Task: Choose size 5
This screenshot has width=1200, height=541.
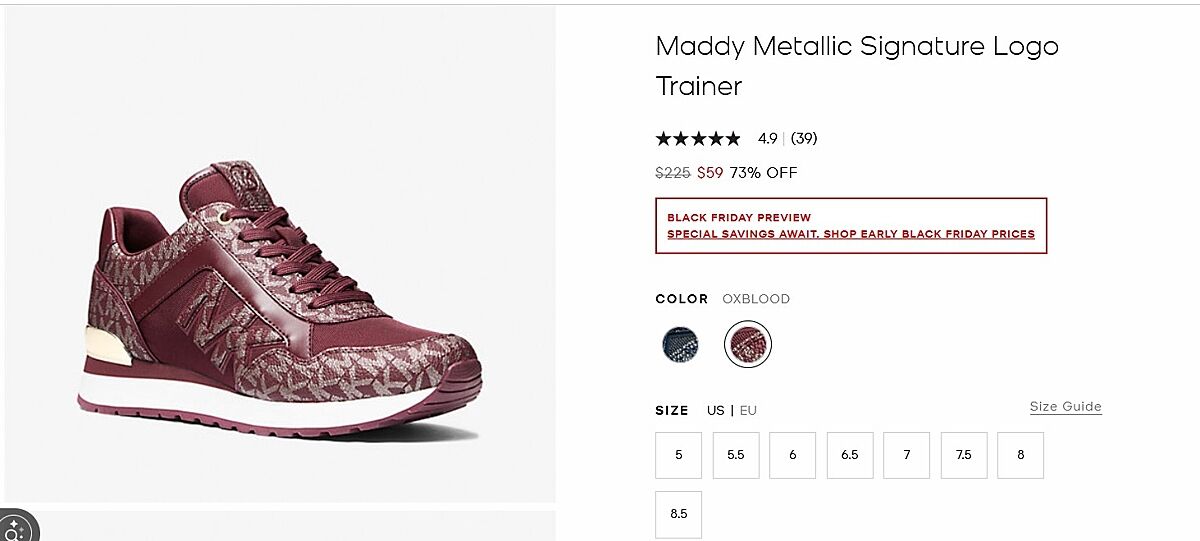Action: click(x=679, y=455)
